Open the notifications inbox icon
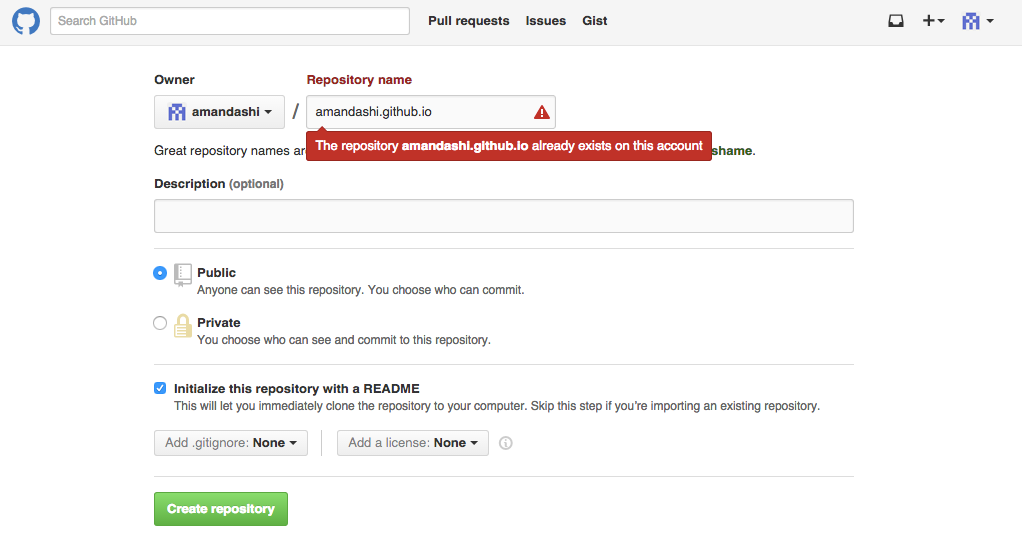The image size is (1022, 560). click(x=896, y=21)
